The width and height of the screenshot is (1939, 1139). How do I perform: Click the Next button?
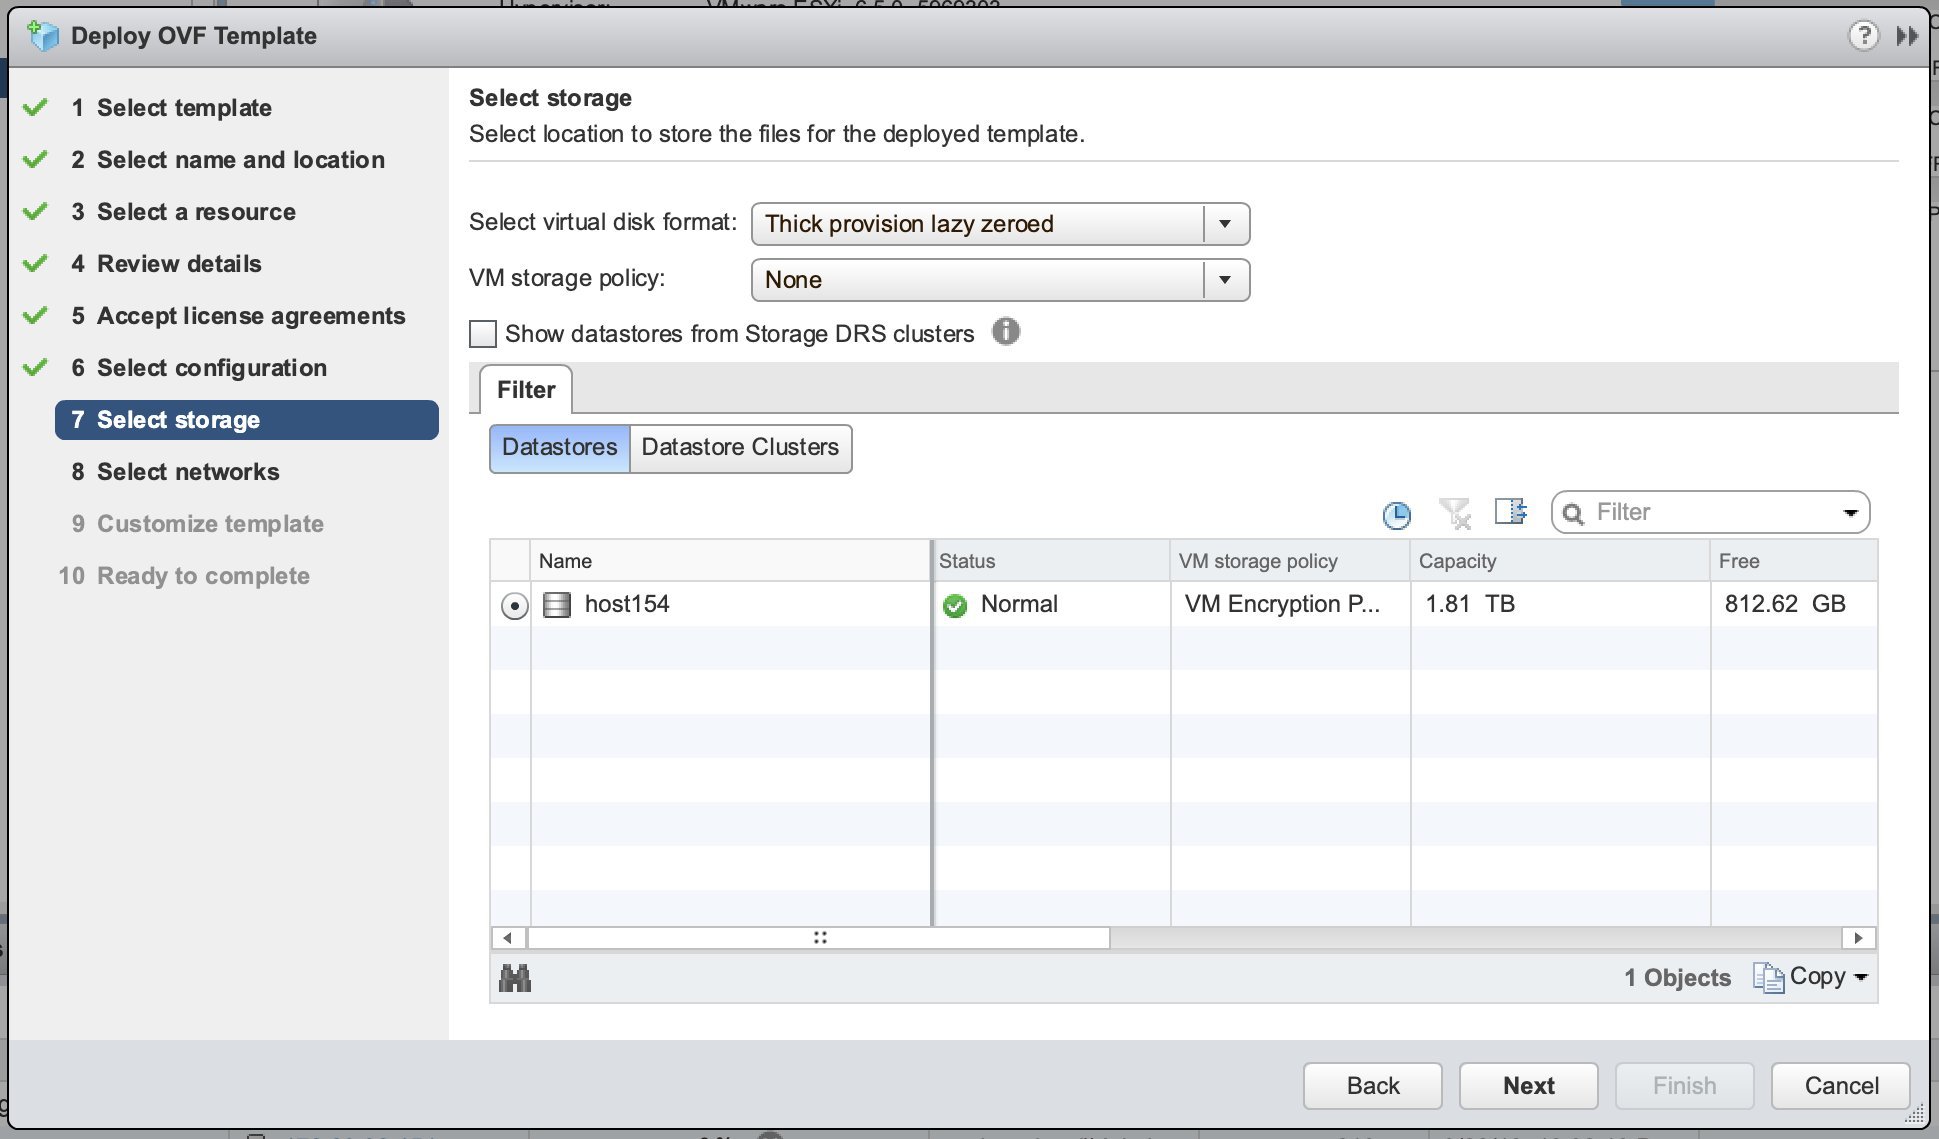click(x=1527, y=1085)
